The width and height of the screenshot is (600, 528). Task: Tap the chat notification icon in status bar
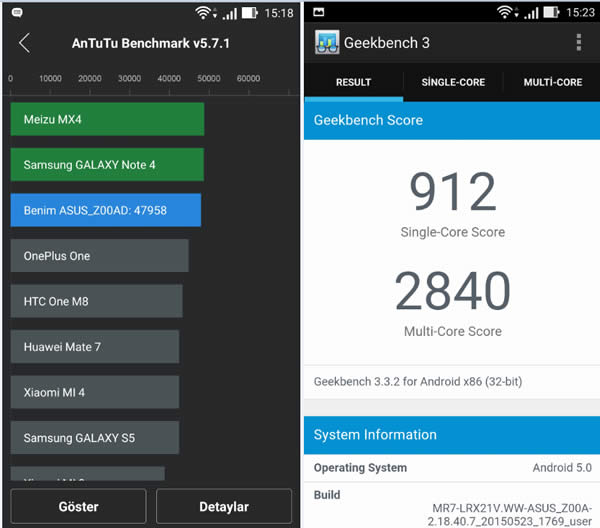point(17,13)
